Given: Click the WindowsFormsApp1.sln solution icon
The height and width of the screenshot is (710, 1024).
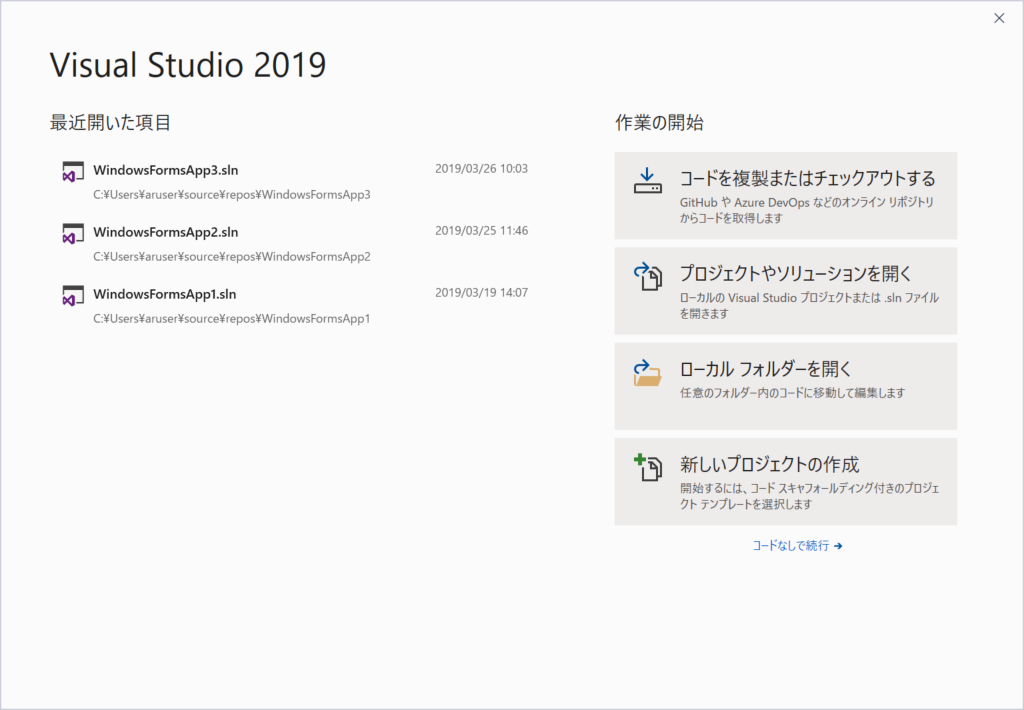Looking at the screenshot, I should tap(72, 296).
